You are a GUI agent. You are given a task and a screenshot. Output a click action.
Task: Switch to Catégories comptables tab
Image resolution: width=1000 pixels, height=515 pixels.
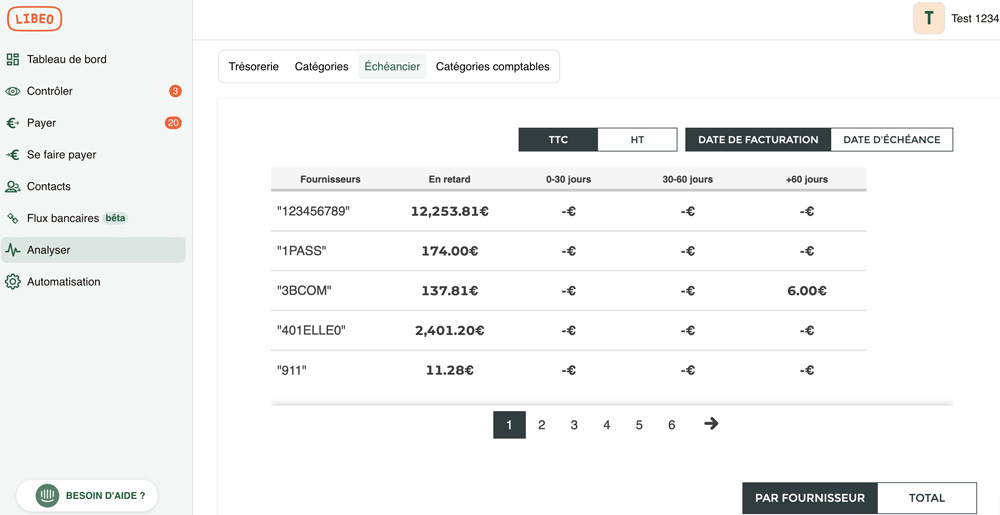click(x=492, y=67)
